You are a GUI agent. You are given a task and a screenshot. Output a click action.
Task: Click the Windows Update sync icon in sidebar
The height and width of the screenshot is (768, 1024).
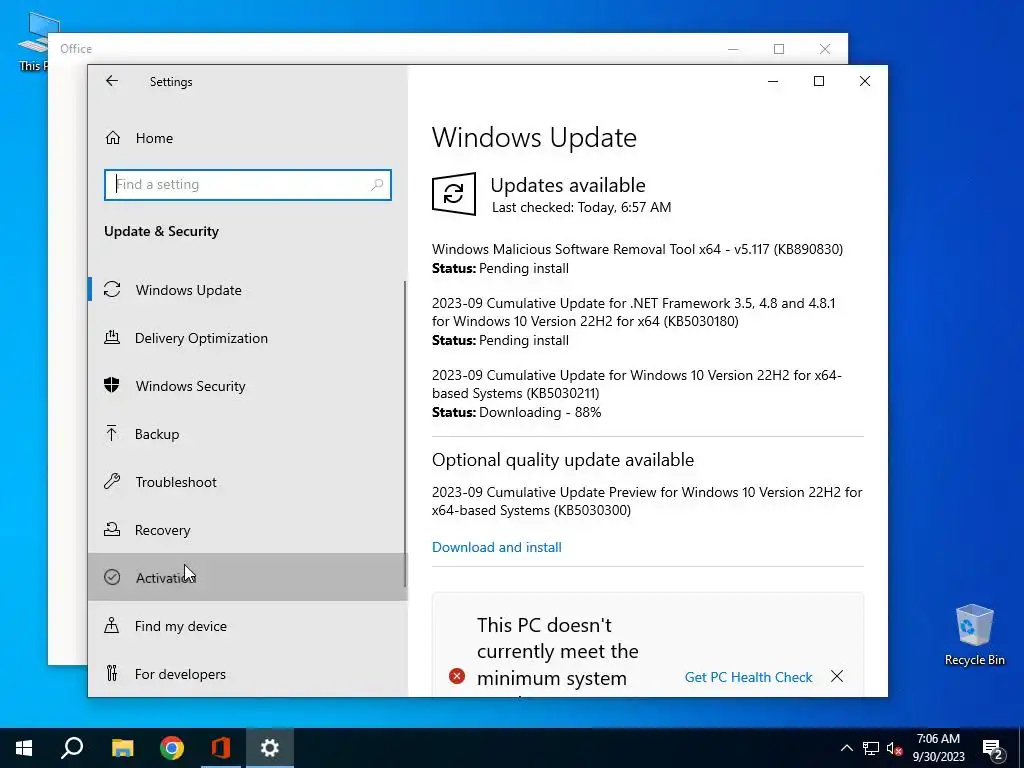pyautogui.click(x=112, y=289)
